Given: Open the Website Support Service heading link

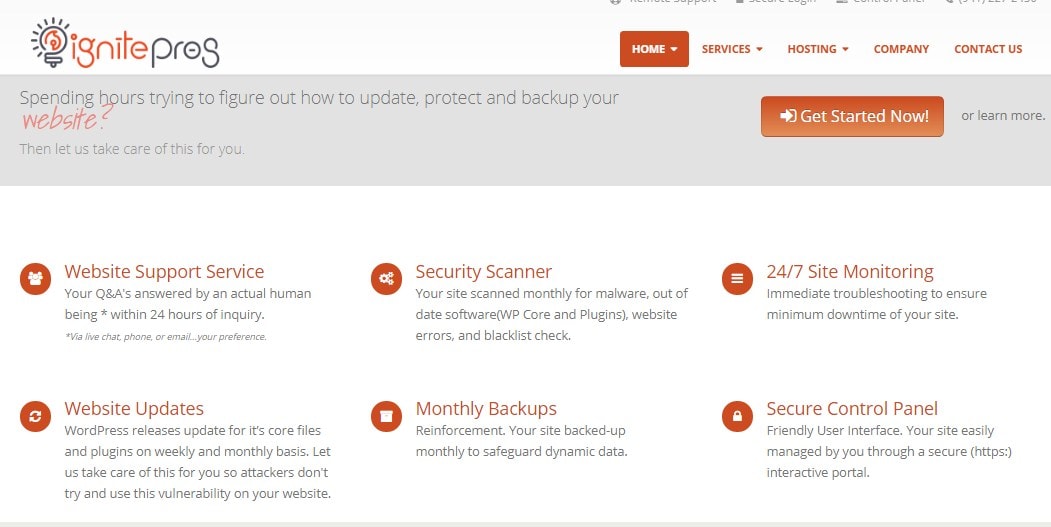Looking at the screenshot, I should (x=164, y=272).
